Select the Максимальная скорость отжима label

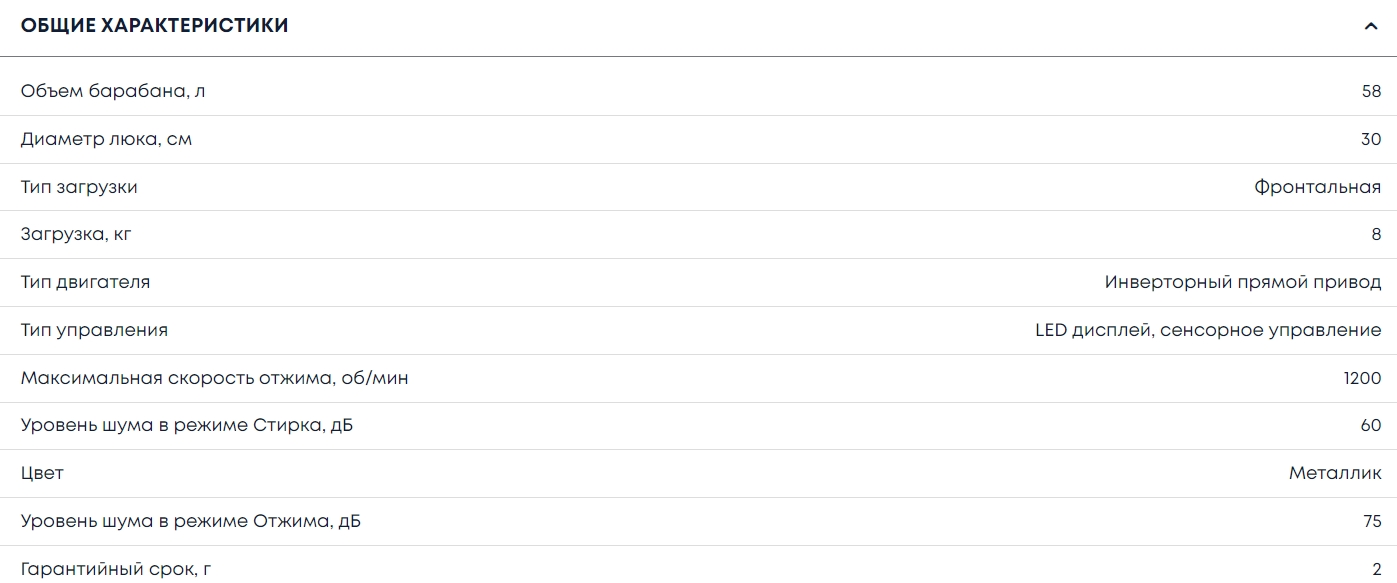pyautogui.click(x=214, y=378)
